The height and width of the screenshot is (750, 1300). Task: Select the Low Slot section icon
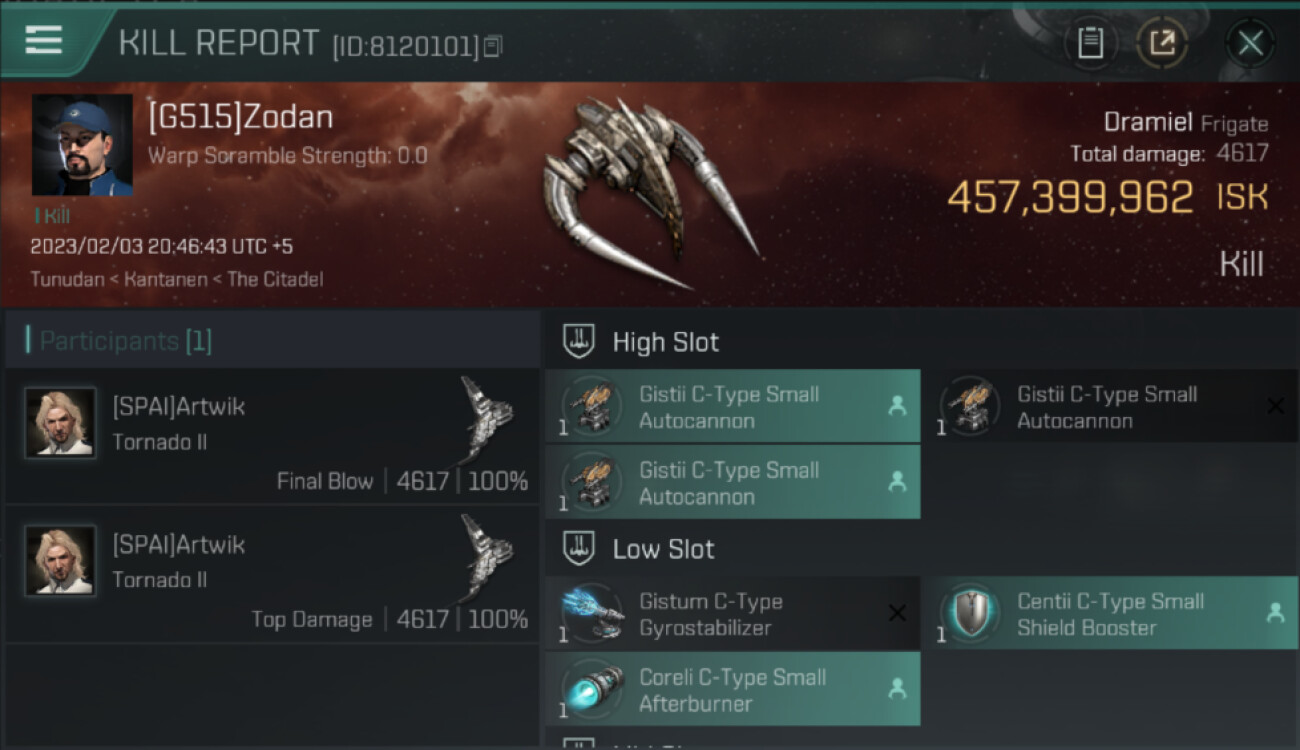(x=579, y=548)
